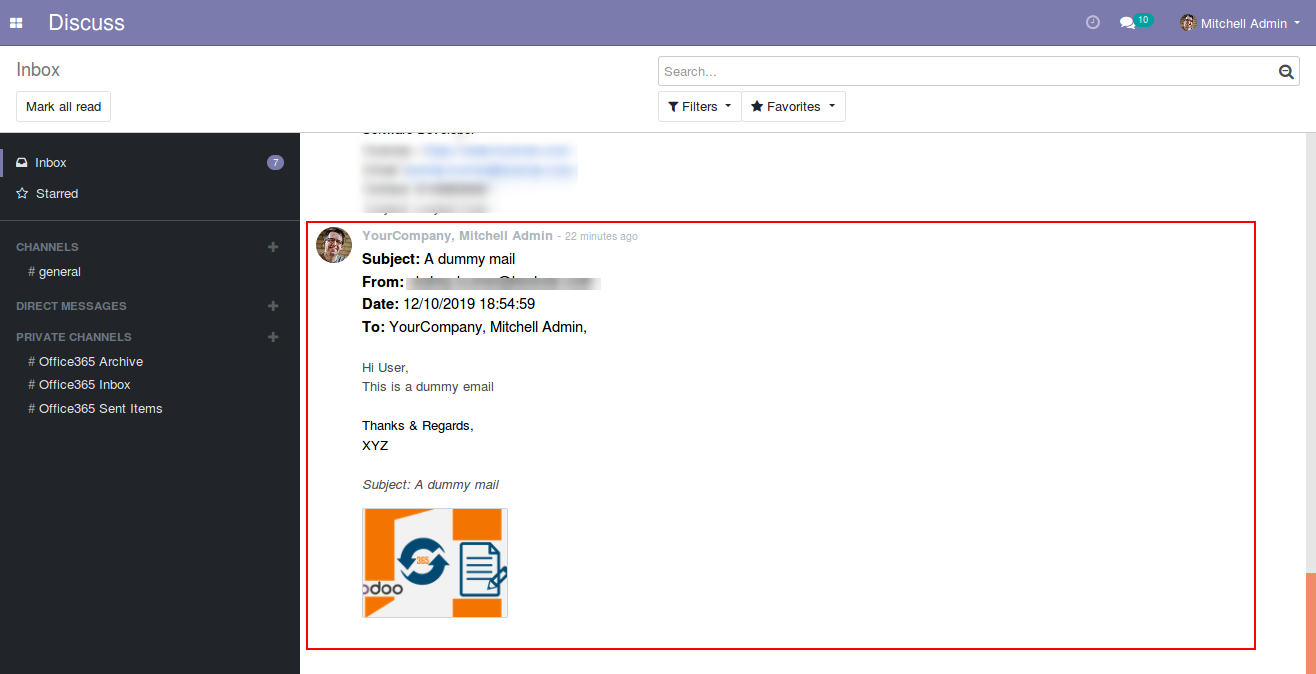1316x674 pixels.
Task: Add a new channel with plus icon
Action: [x=273, y=247]
